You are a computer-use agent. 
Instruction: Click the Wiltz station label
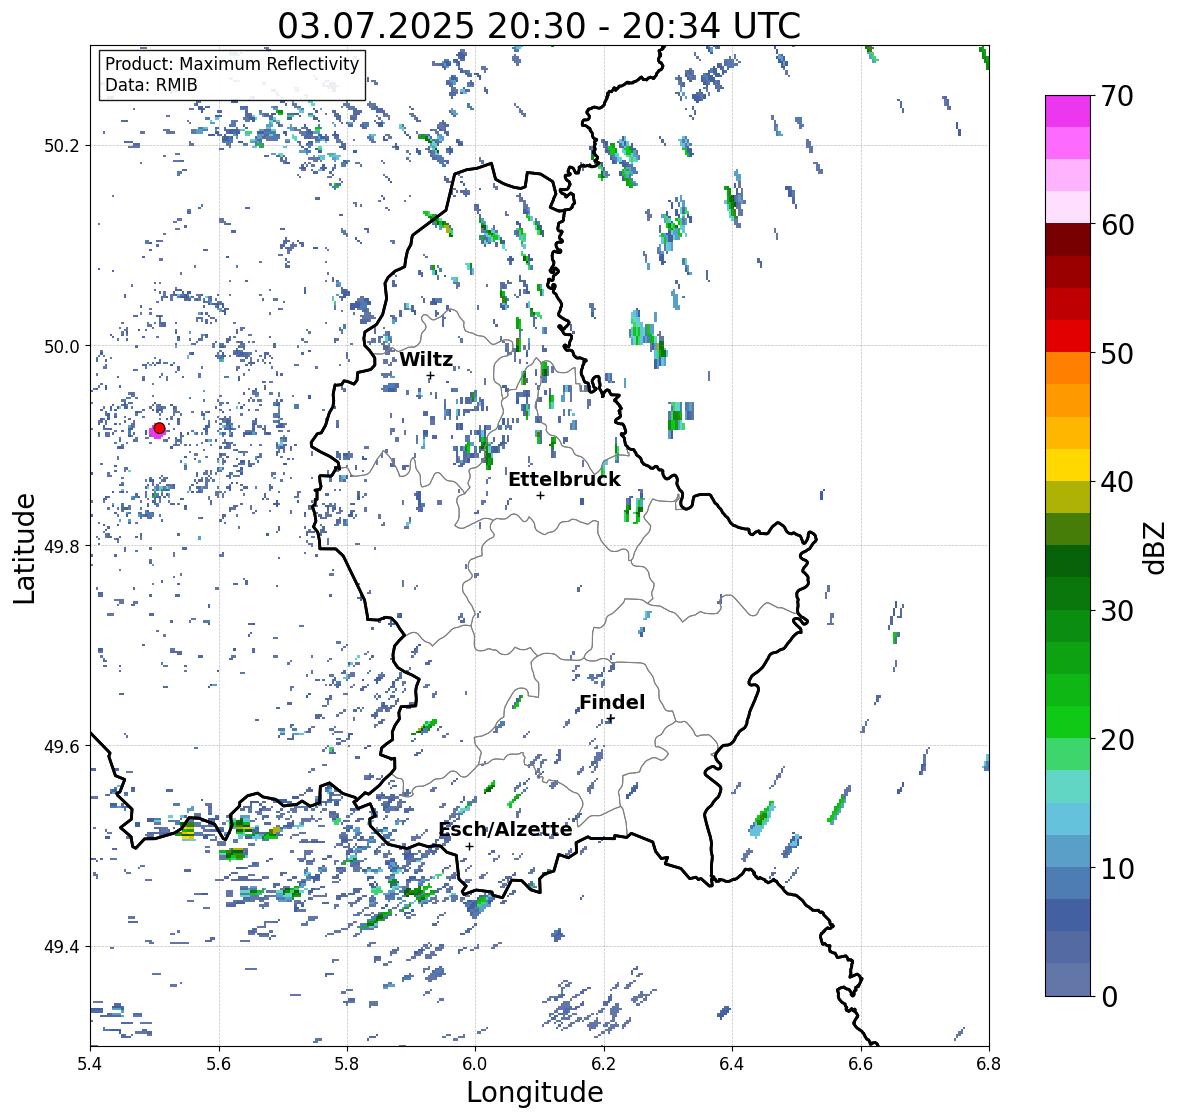coord(426,359)
